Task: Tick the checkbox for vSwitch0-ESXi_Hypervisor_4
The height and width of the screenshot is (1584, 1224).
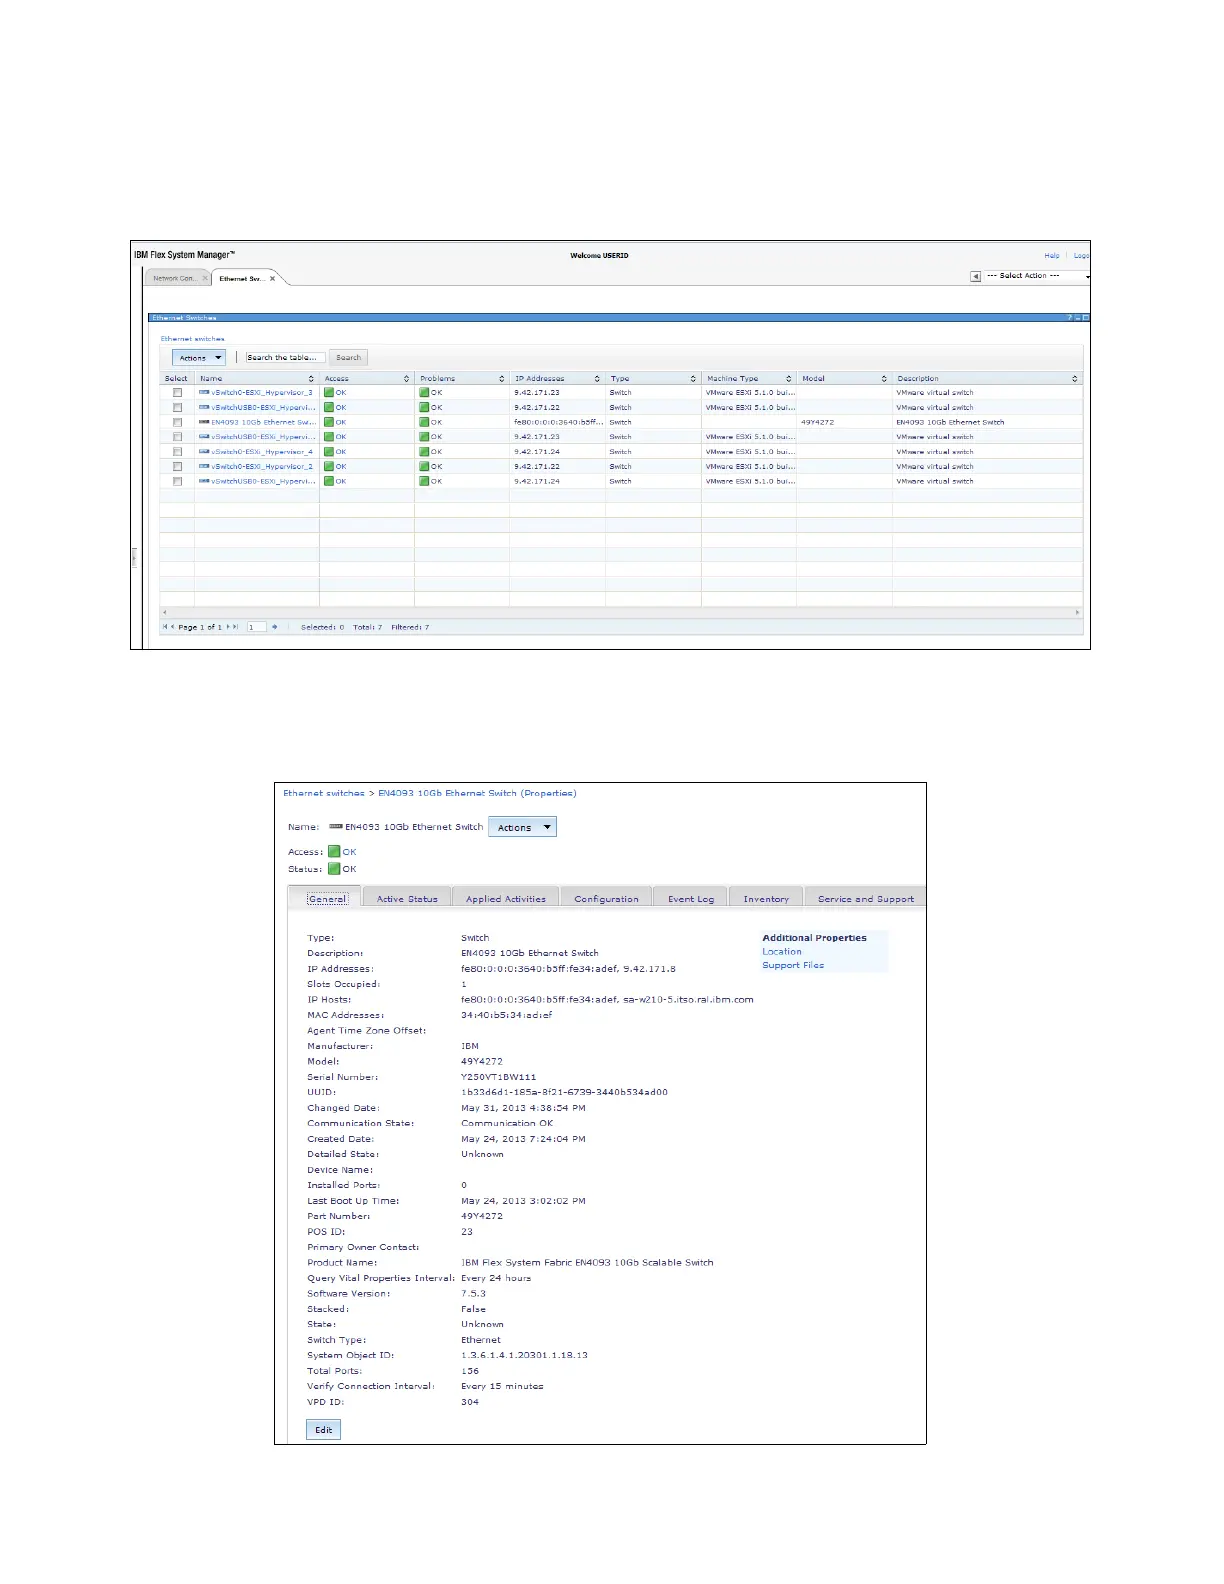Action: tap(177, 452)
